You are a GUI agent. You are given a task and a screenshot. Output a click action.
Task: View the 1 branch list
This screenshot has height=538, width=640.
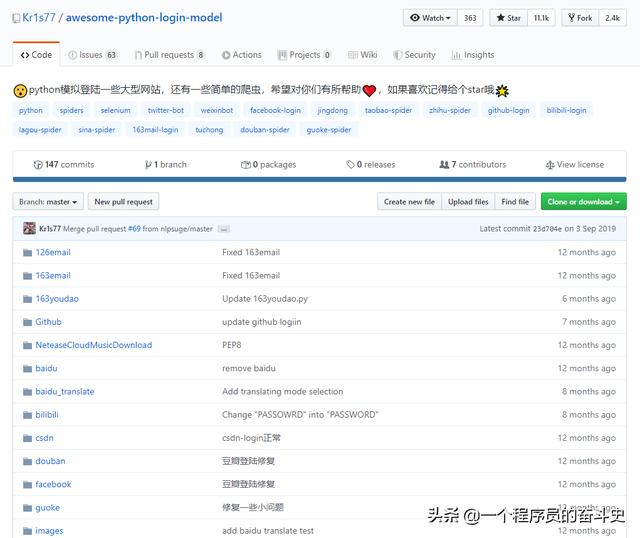166,165
